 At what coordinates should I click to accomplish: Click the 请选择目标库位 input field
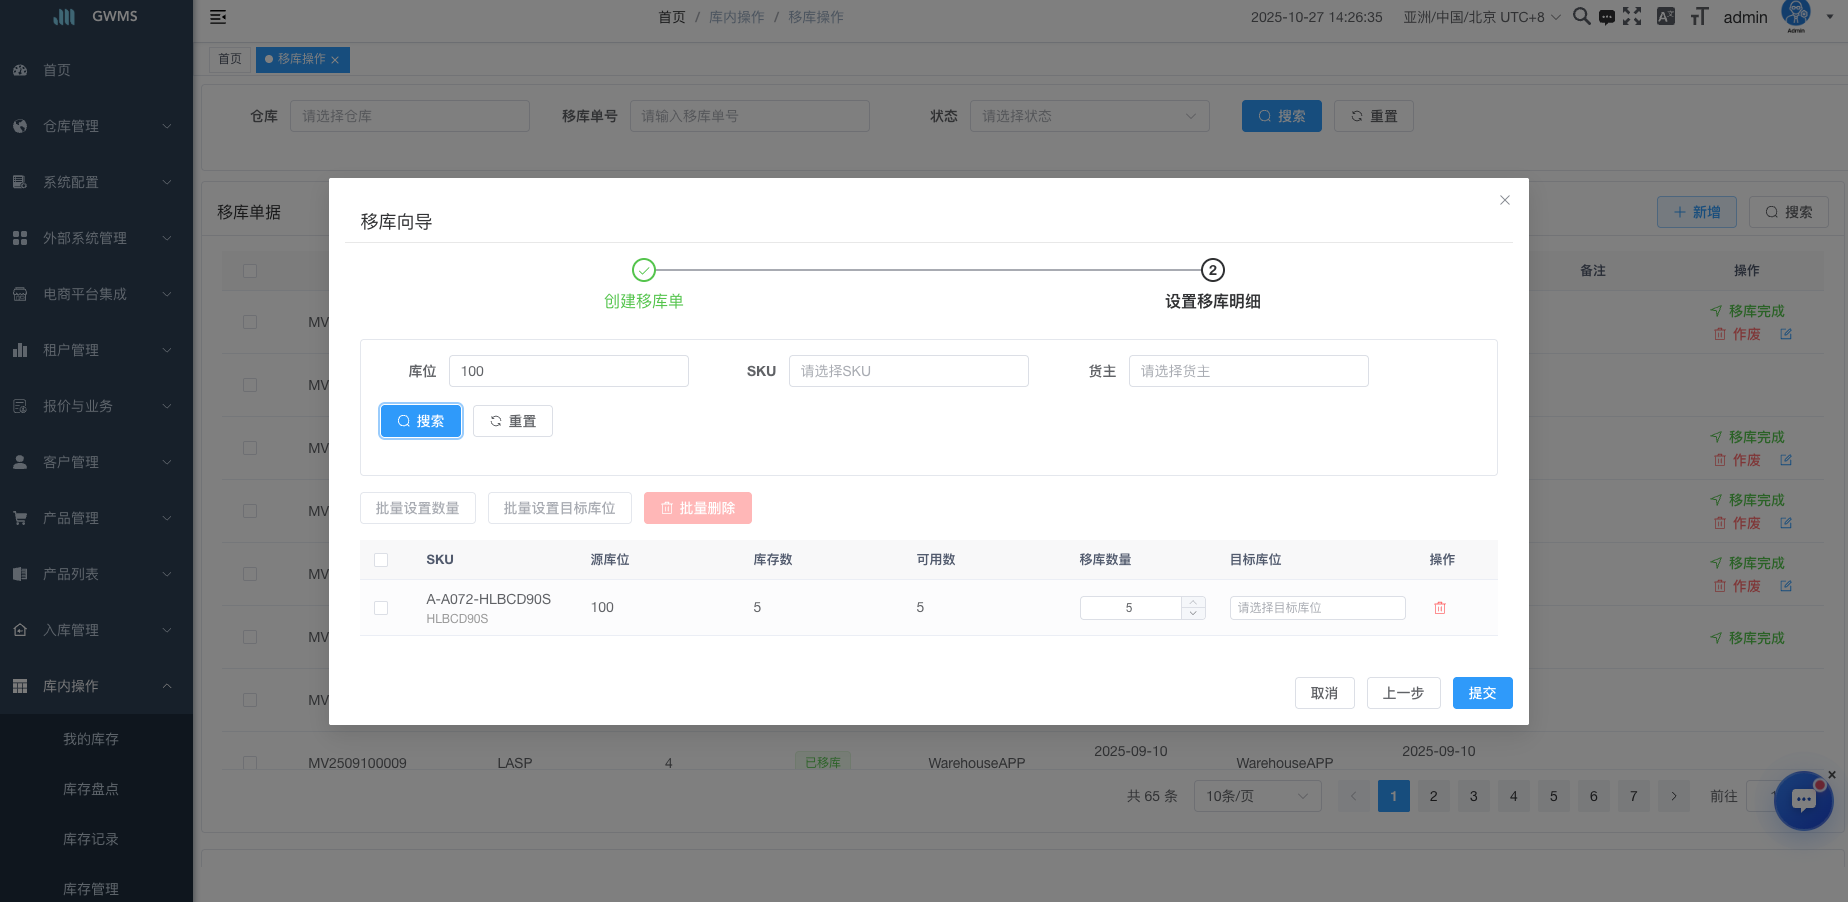[1317, 607]
